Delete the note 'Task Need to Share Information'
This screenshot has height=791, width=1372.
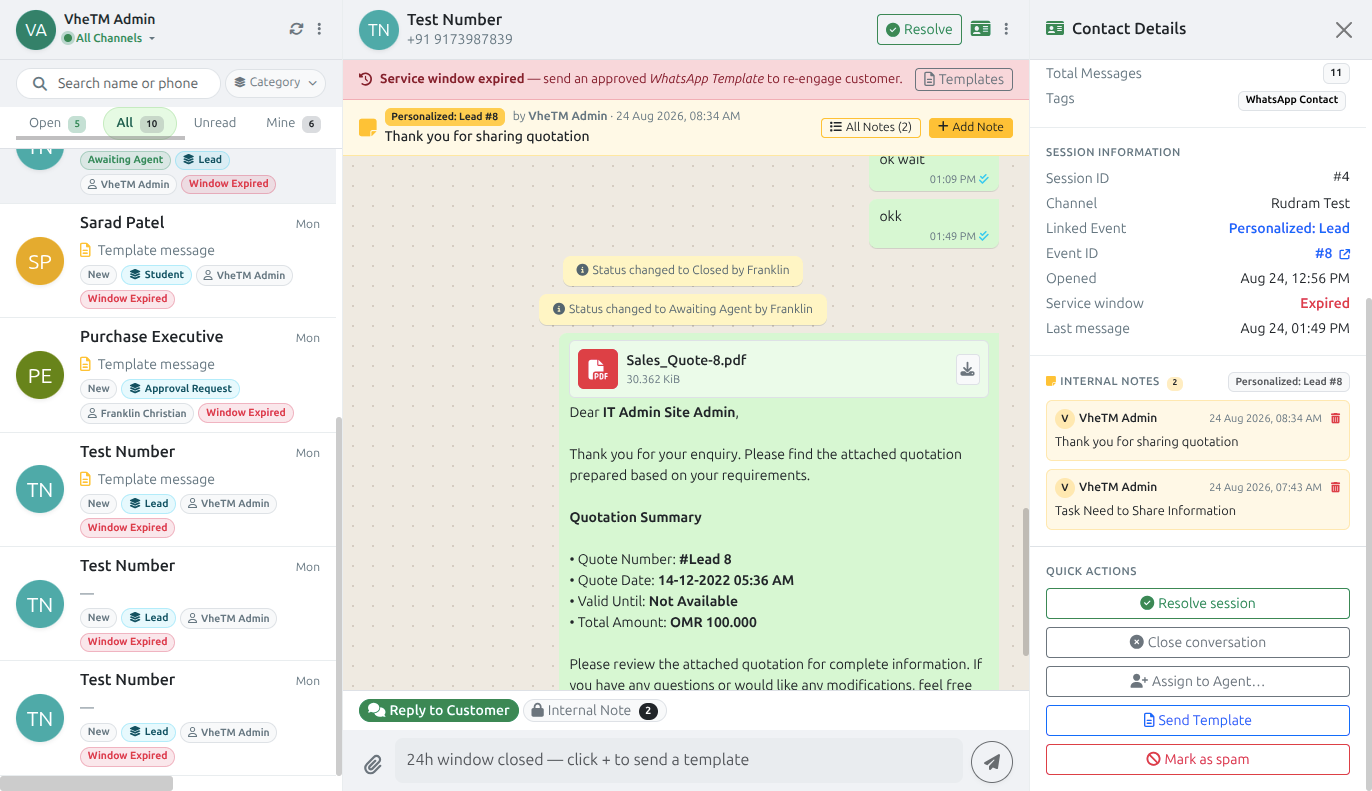pos(1335,487)
